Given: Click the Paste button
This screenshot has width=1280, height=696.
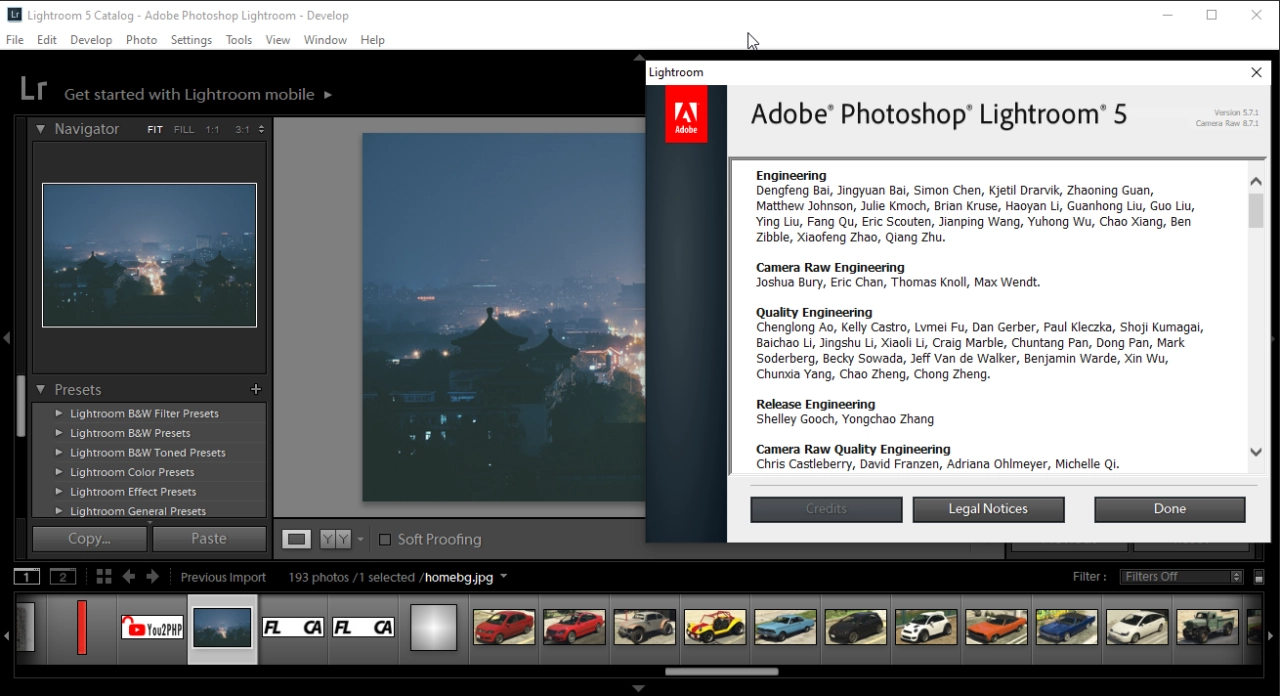Looking at the screenshot, I should pyautogui.click(x=209, y=538).
